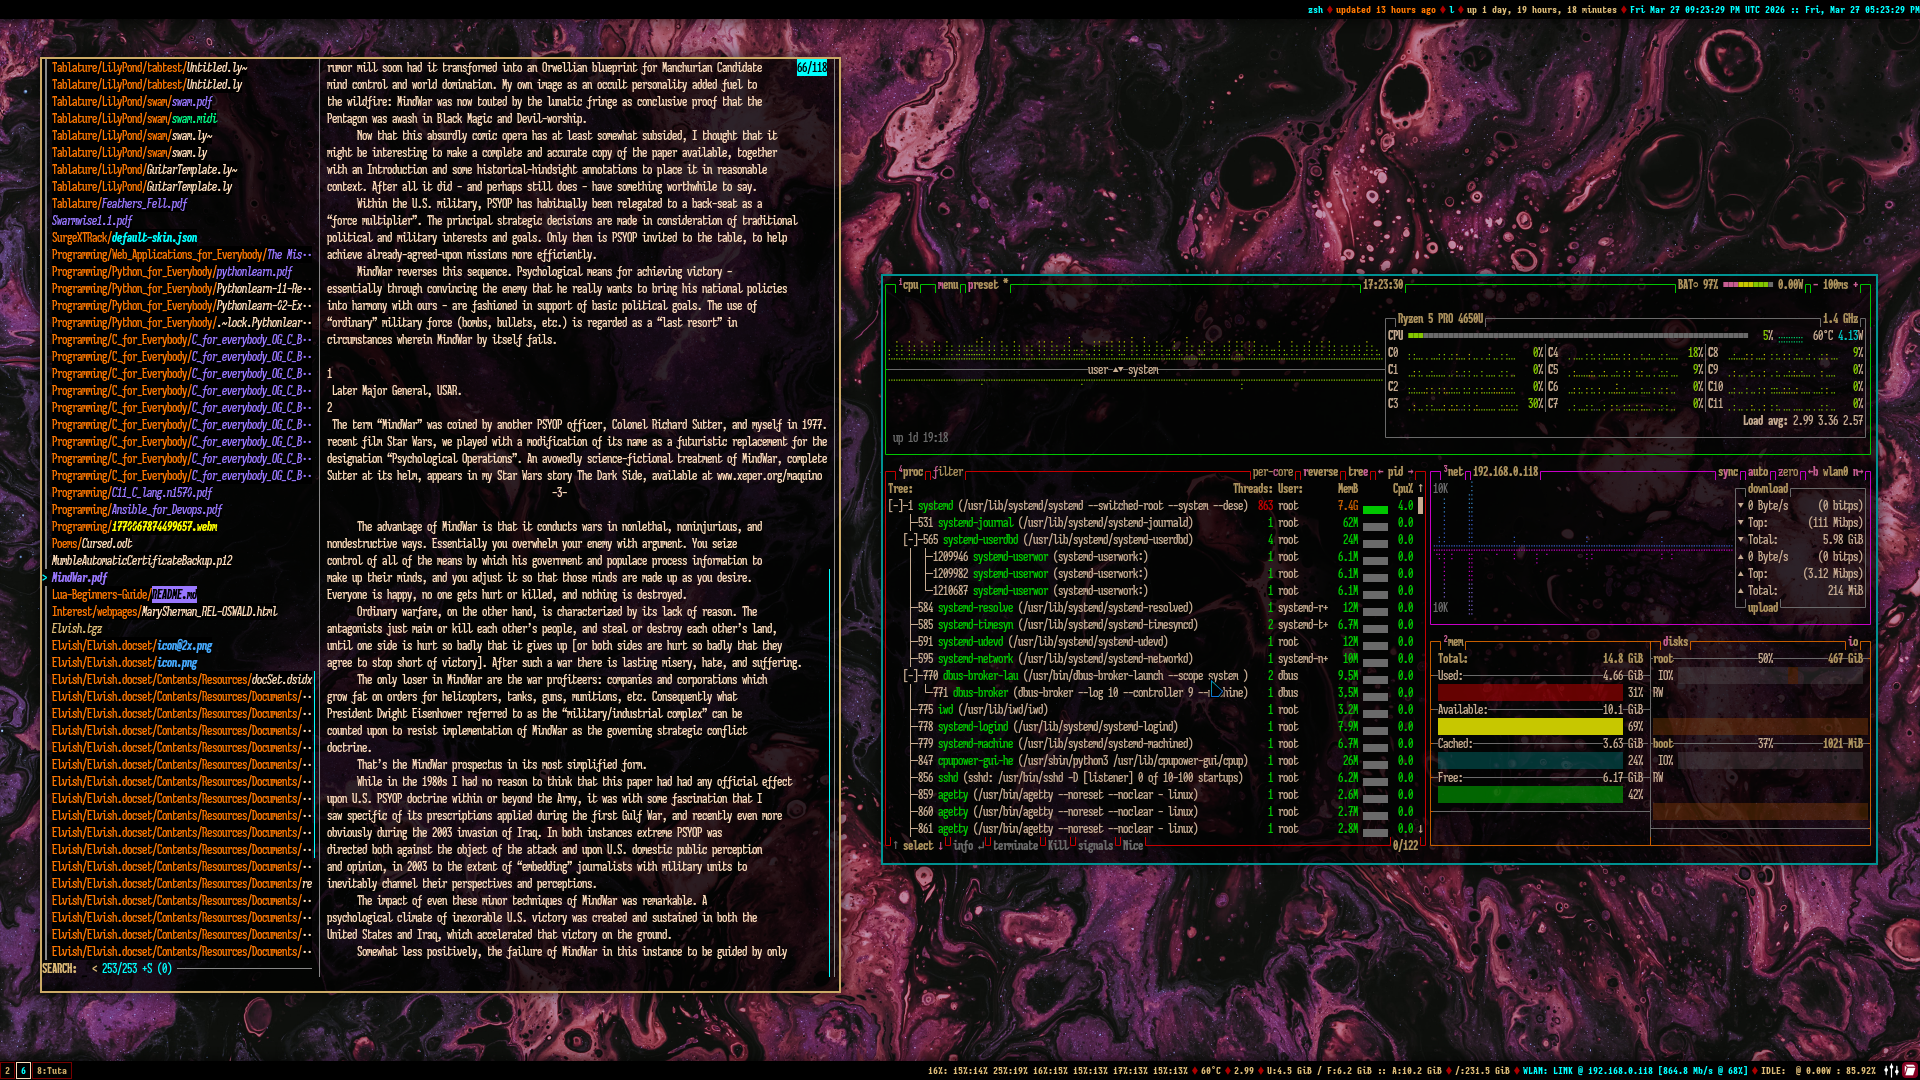Click terminate in the proc footer
Viewport: 1920px width, 1080px height.
(x=1015, y=846)
